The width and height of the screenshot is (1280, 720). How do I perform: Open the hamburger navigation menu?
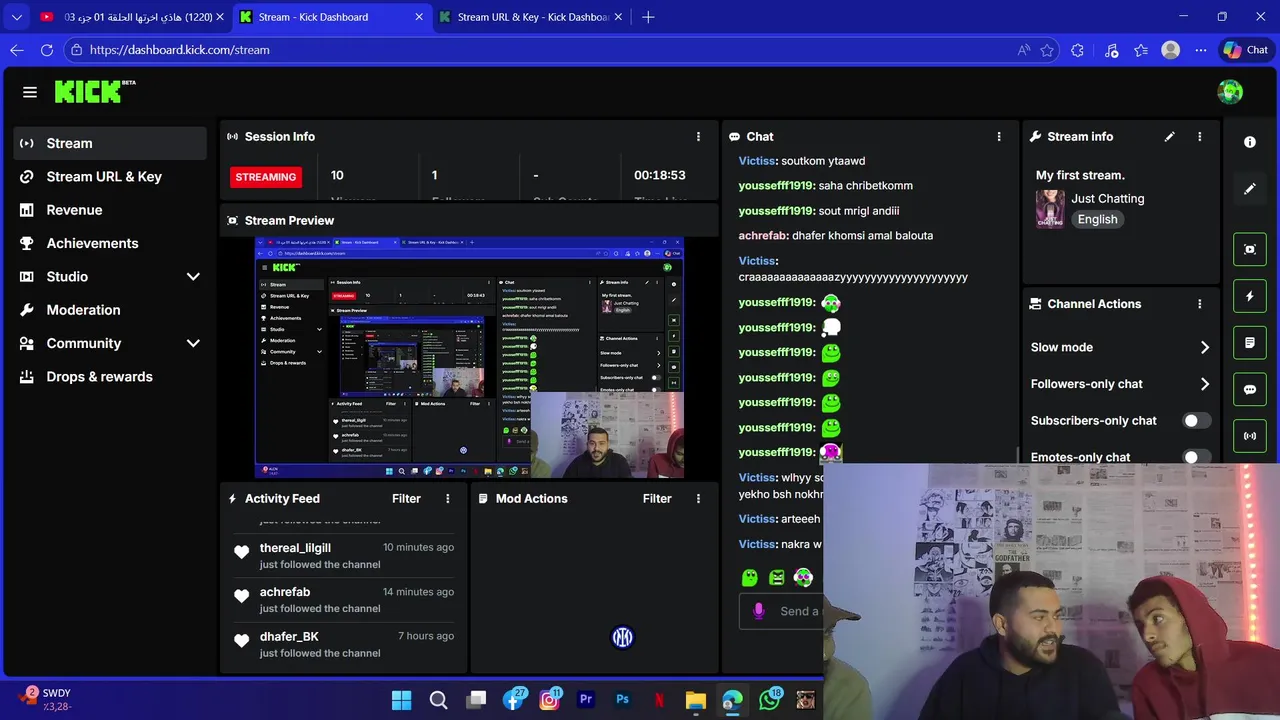pyautogui.click(x=30, y=92)
